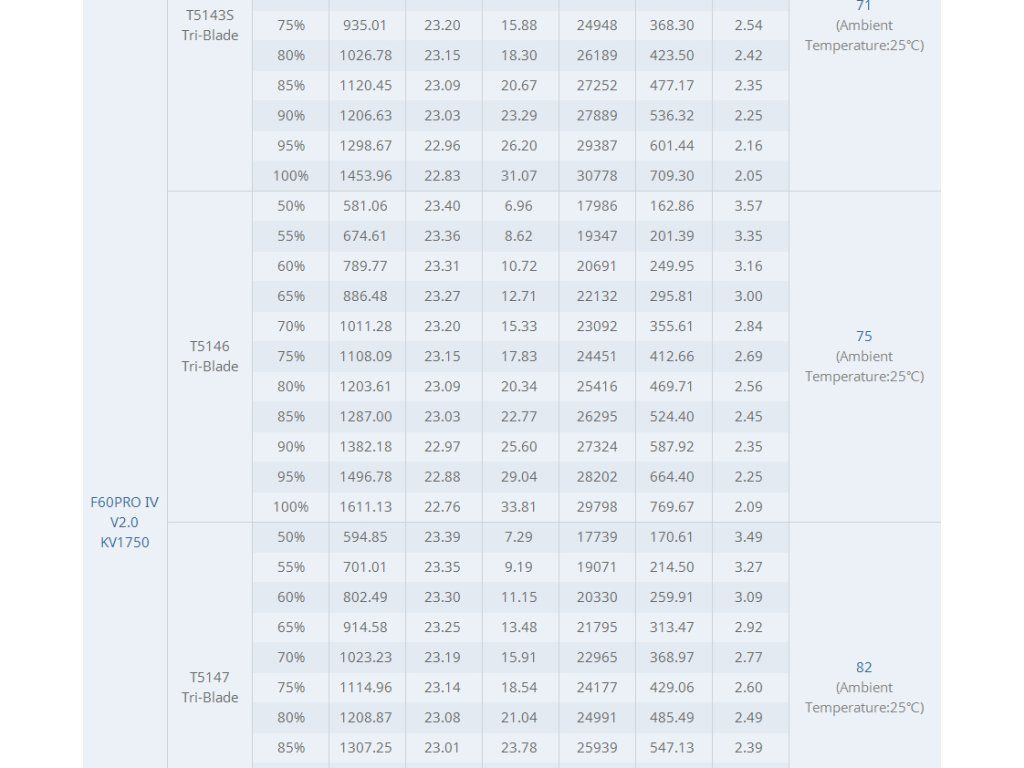Select the thrust value 581.06

pyautogui.click(x=366, y=206)
